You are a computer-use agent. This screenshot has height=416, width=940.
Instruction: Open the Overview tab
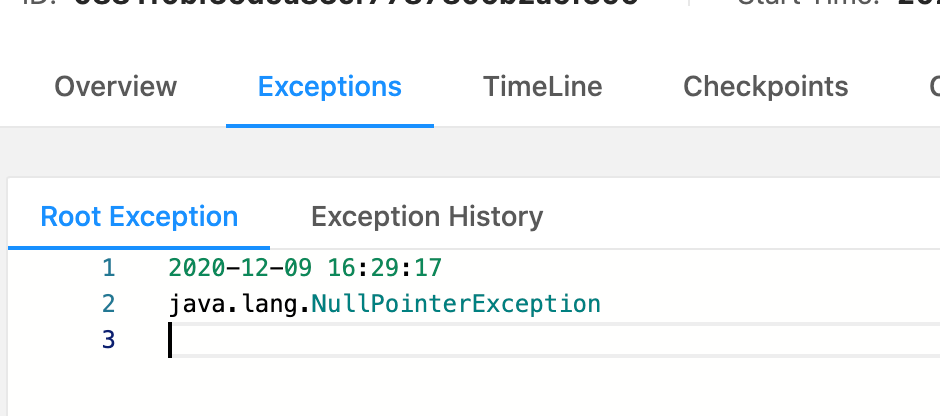(115, 87)
